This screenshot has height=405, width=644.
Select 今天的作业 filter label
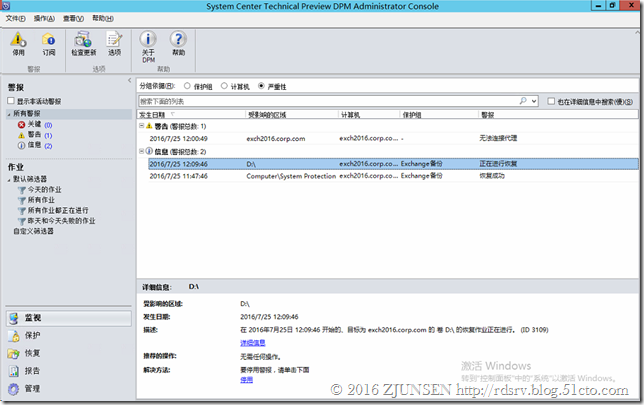click(x=44, y=190)
